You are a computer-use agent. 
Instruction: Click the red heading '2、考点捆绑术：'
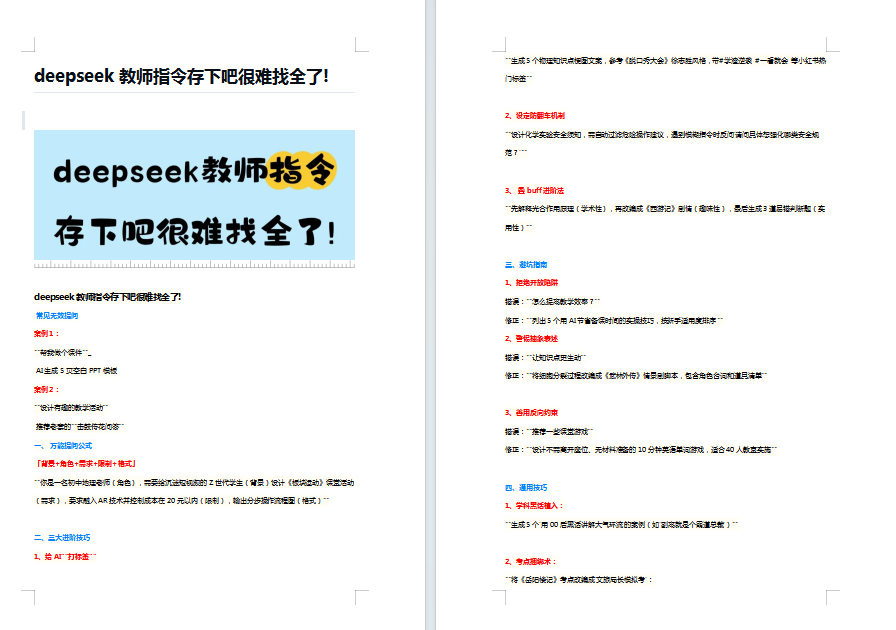click(x=531, y=562)
